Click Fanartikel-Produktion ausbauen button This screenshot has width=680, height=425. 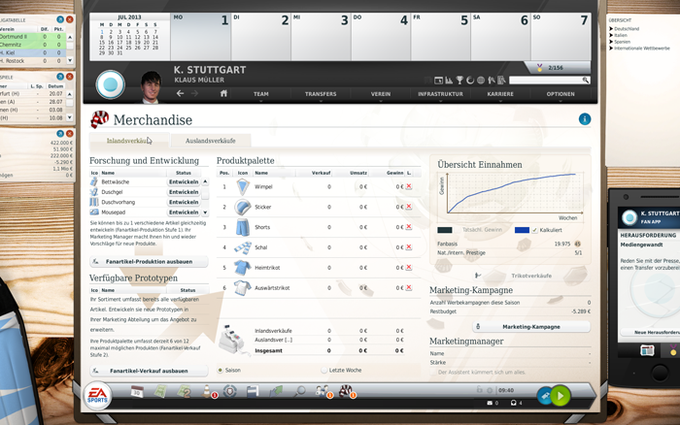pyautogui.click(x=149, y=262)
